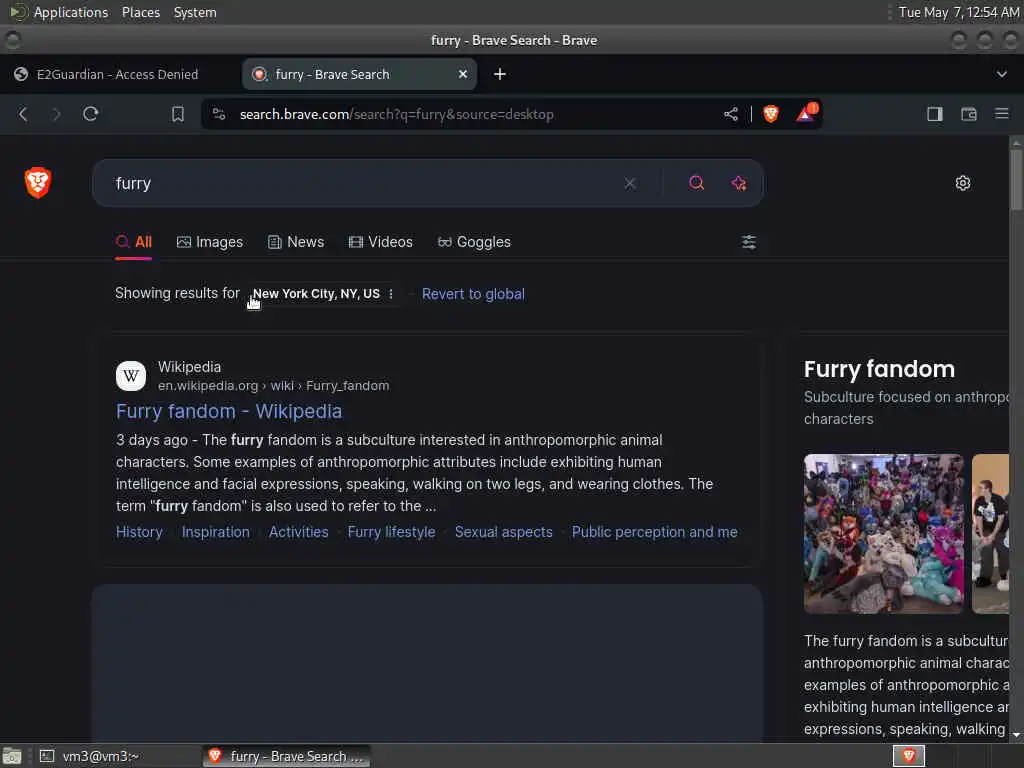Close the furry - Brave Search tab
This screenshot has width=1024, height=768.
coord(462,74)
